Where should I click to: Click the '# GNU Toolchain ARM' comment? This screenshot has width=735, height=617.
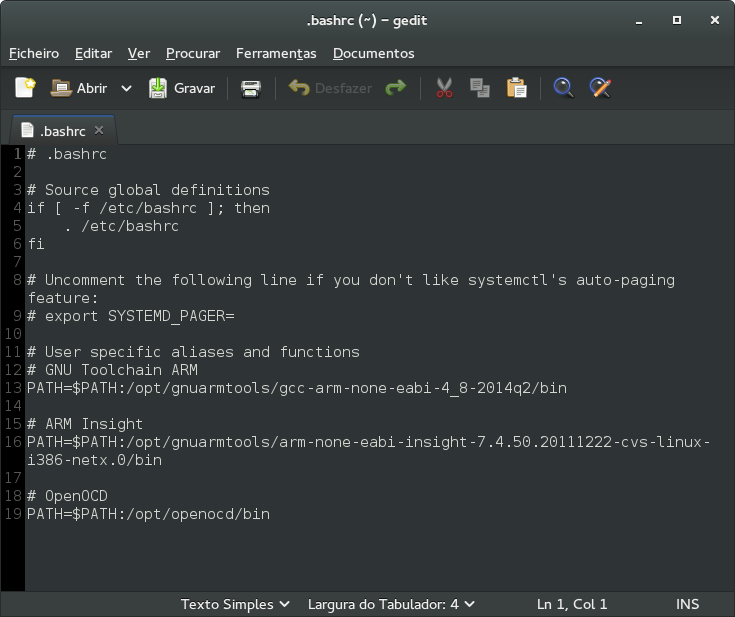[x=112, y=370]
